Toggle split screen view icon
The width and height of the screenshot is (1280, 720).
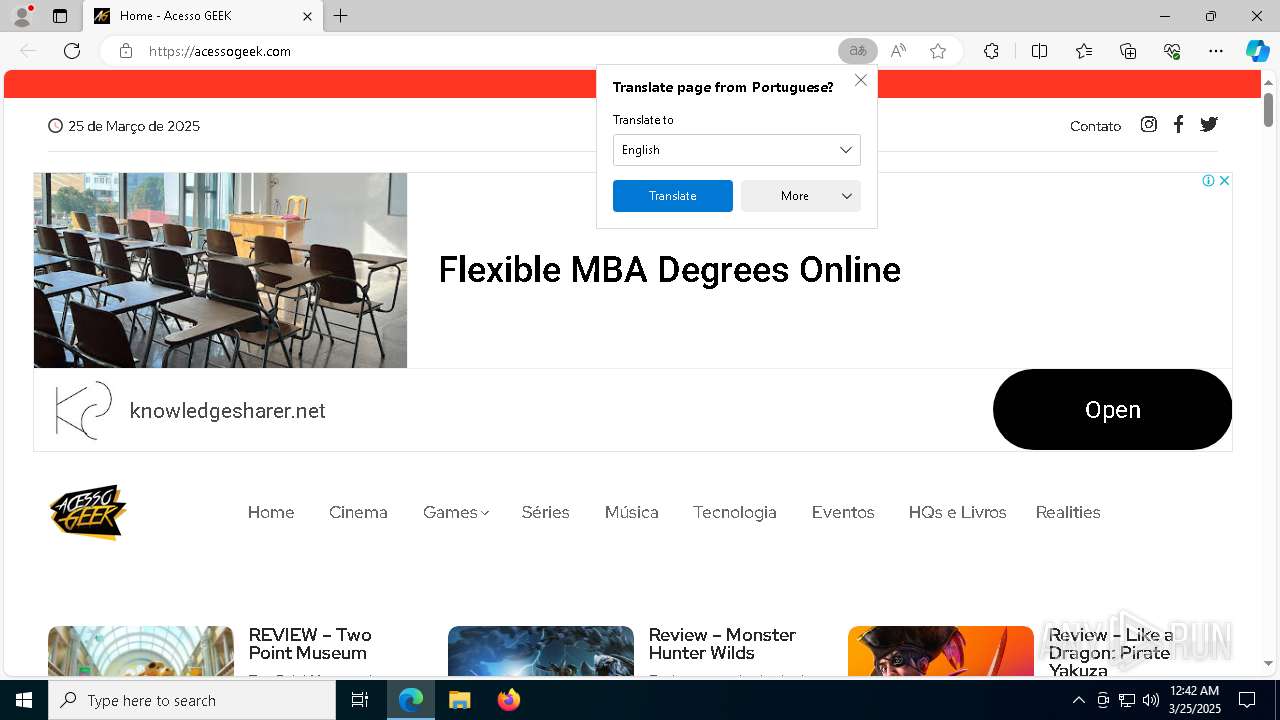click(x=1039, y=51)
